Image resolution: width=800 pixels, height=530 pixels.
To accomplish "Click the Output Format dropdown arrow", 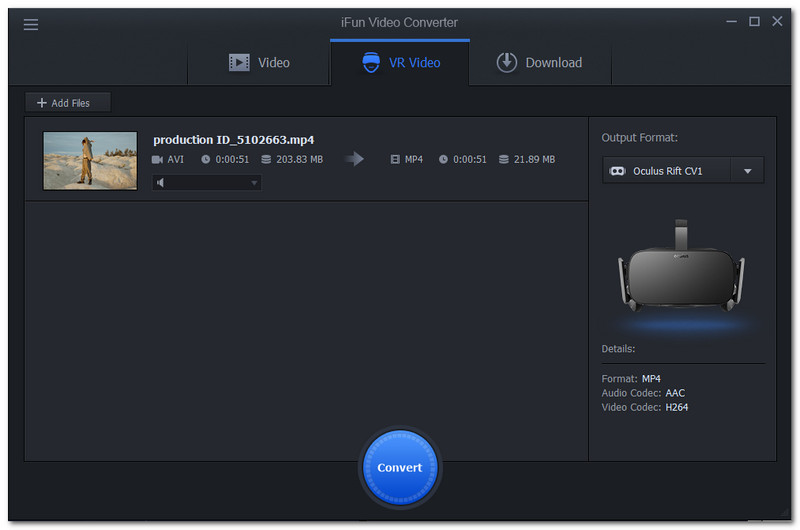I will pos(748,171).
